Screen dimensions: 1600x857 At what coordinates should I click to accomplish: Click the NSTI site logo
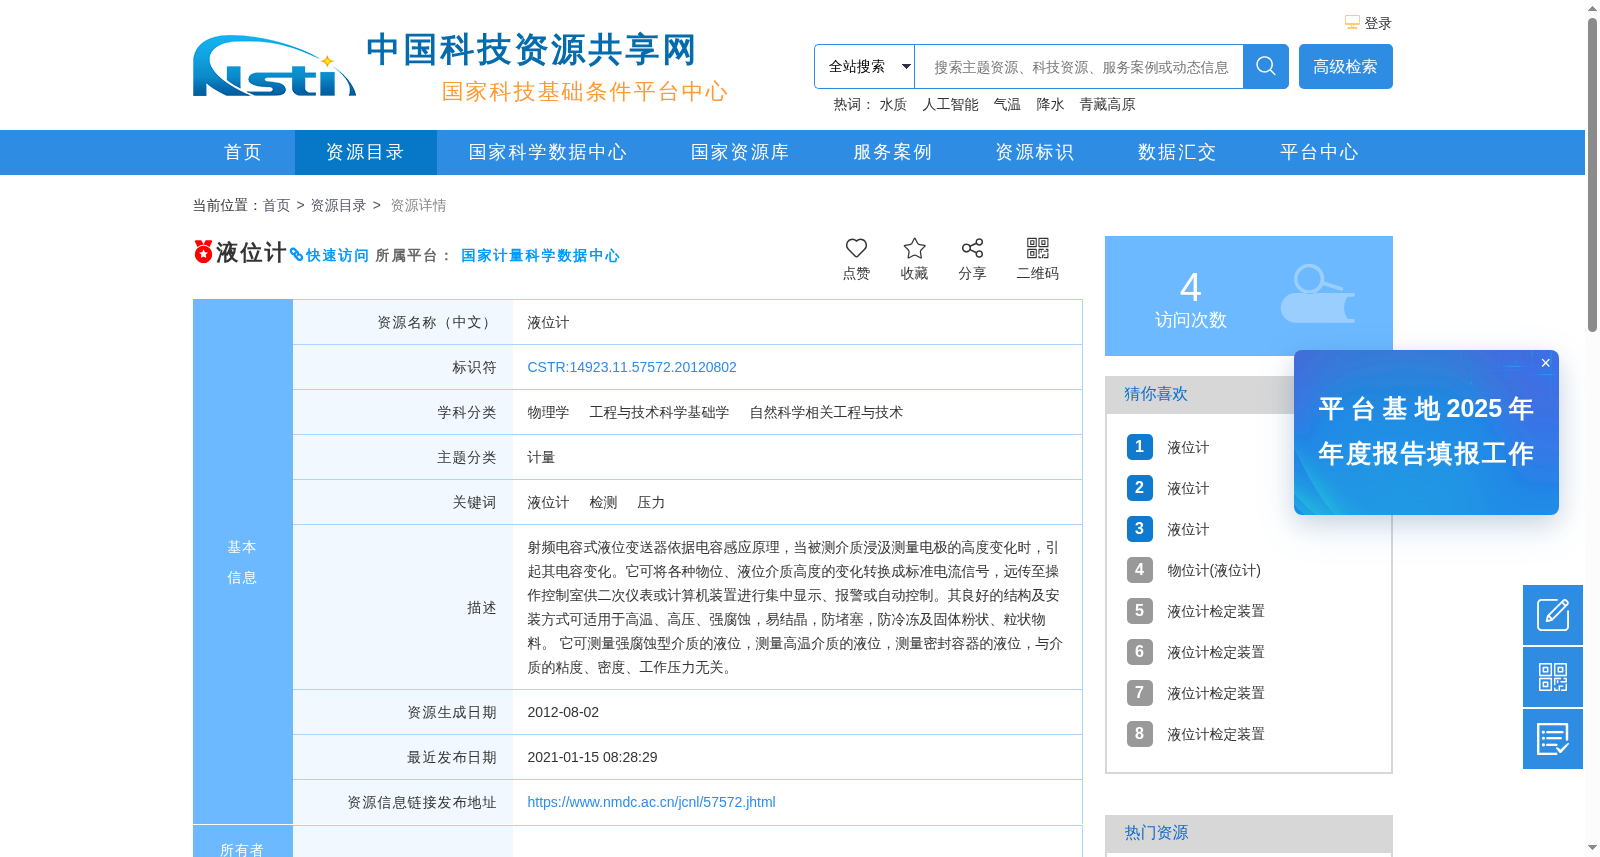[274, 66]
